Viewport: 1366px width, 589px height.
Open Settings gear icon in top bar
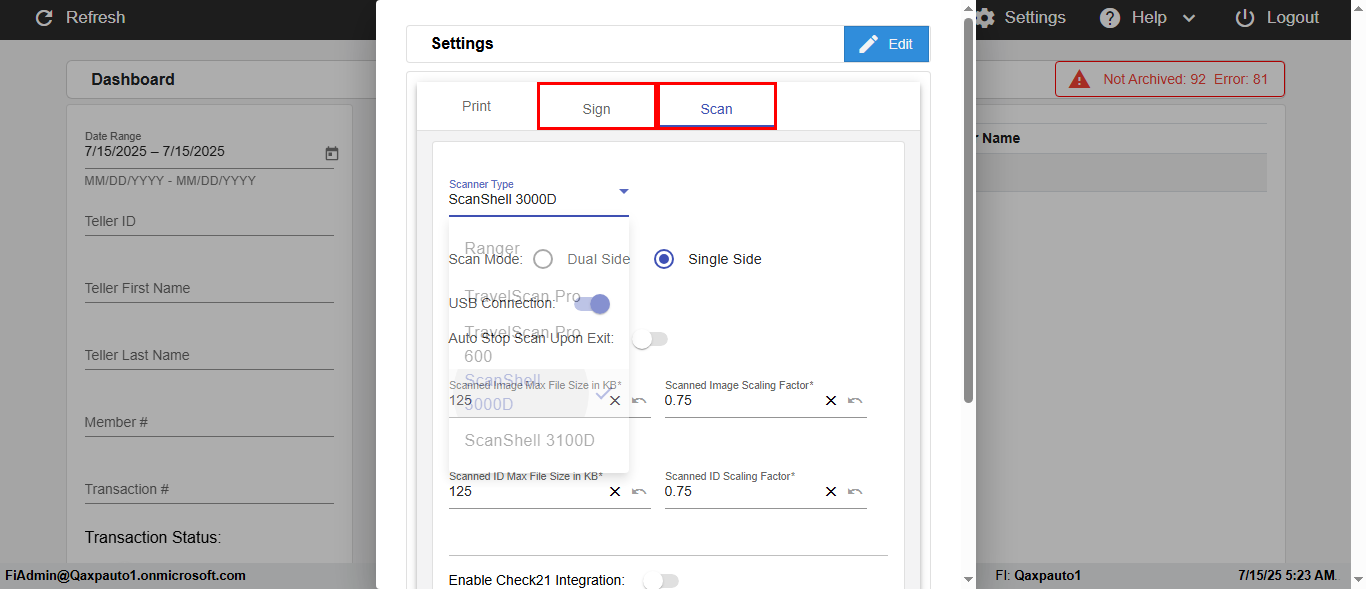[986, 18]
